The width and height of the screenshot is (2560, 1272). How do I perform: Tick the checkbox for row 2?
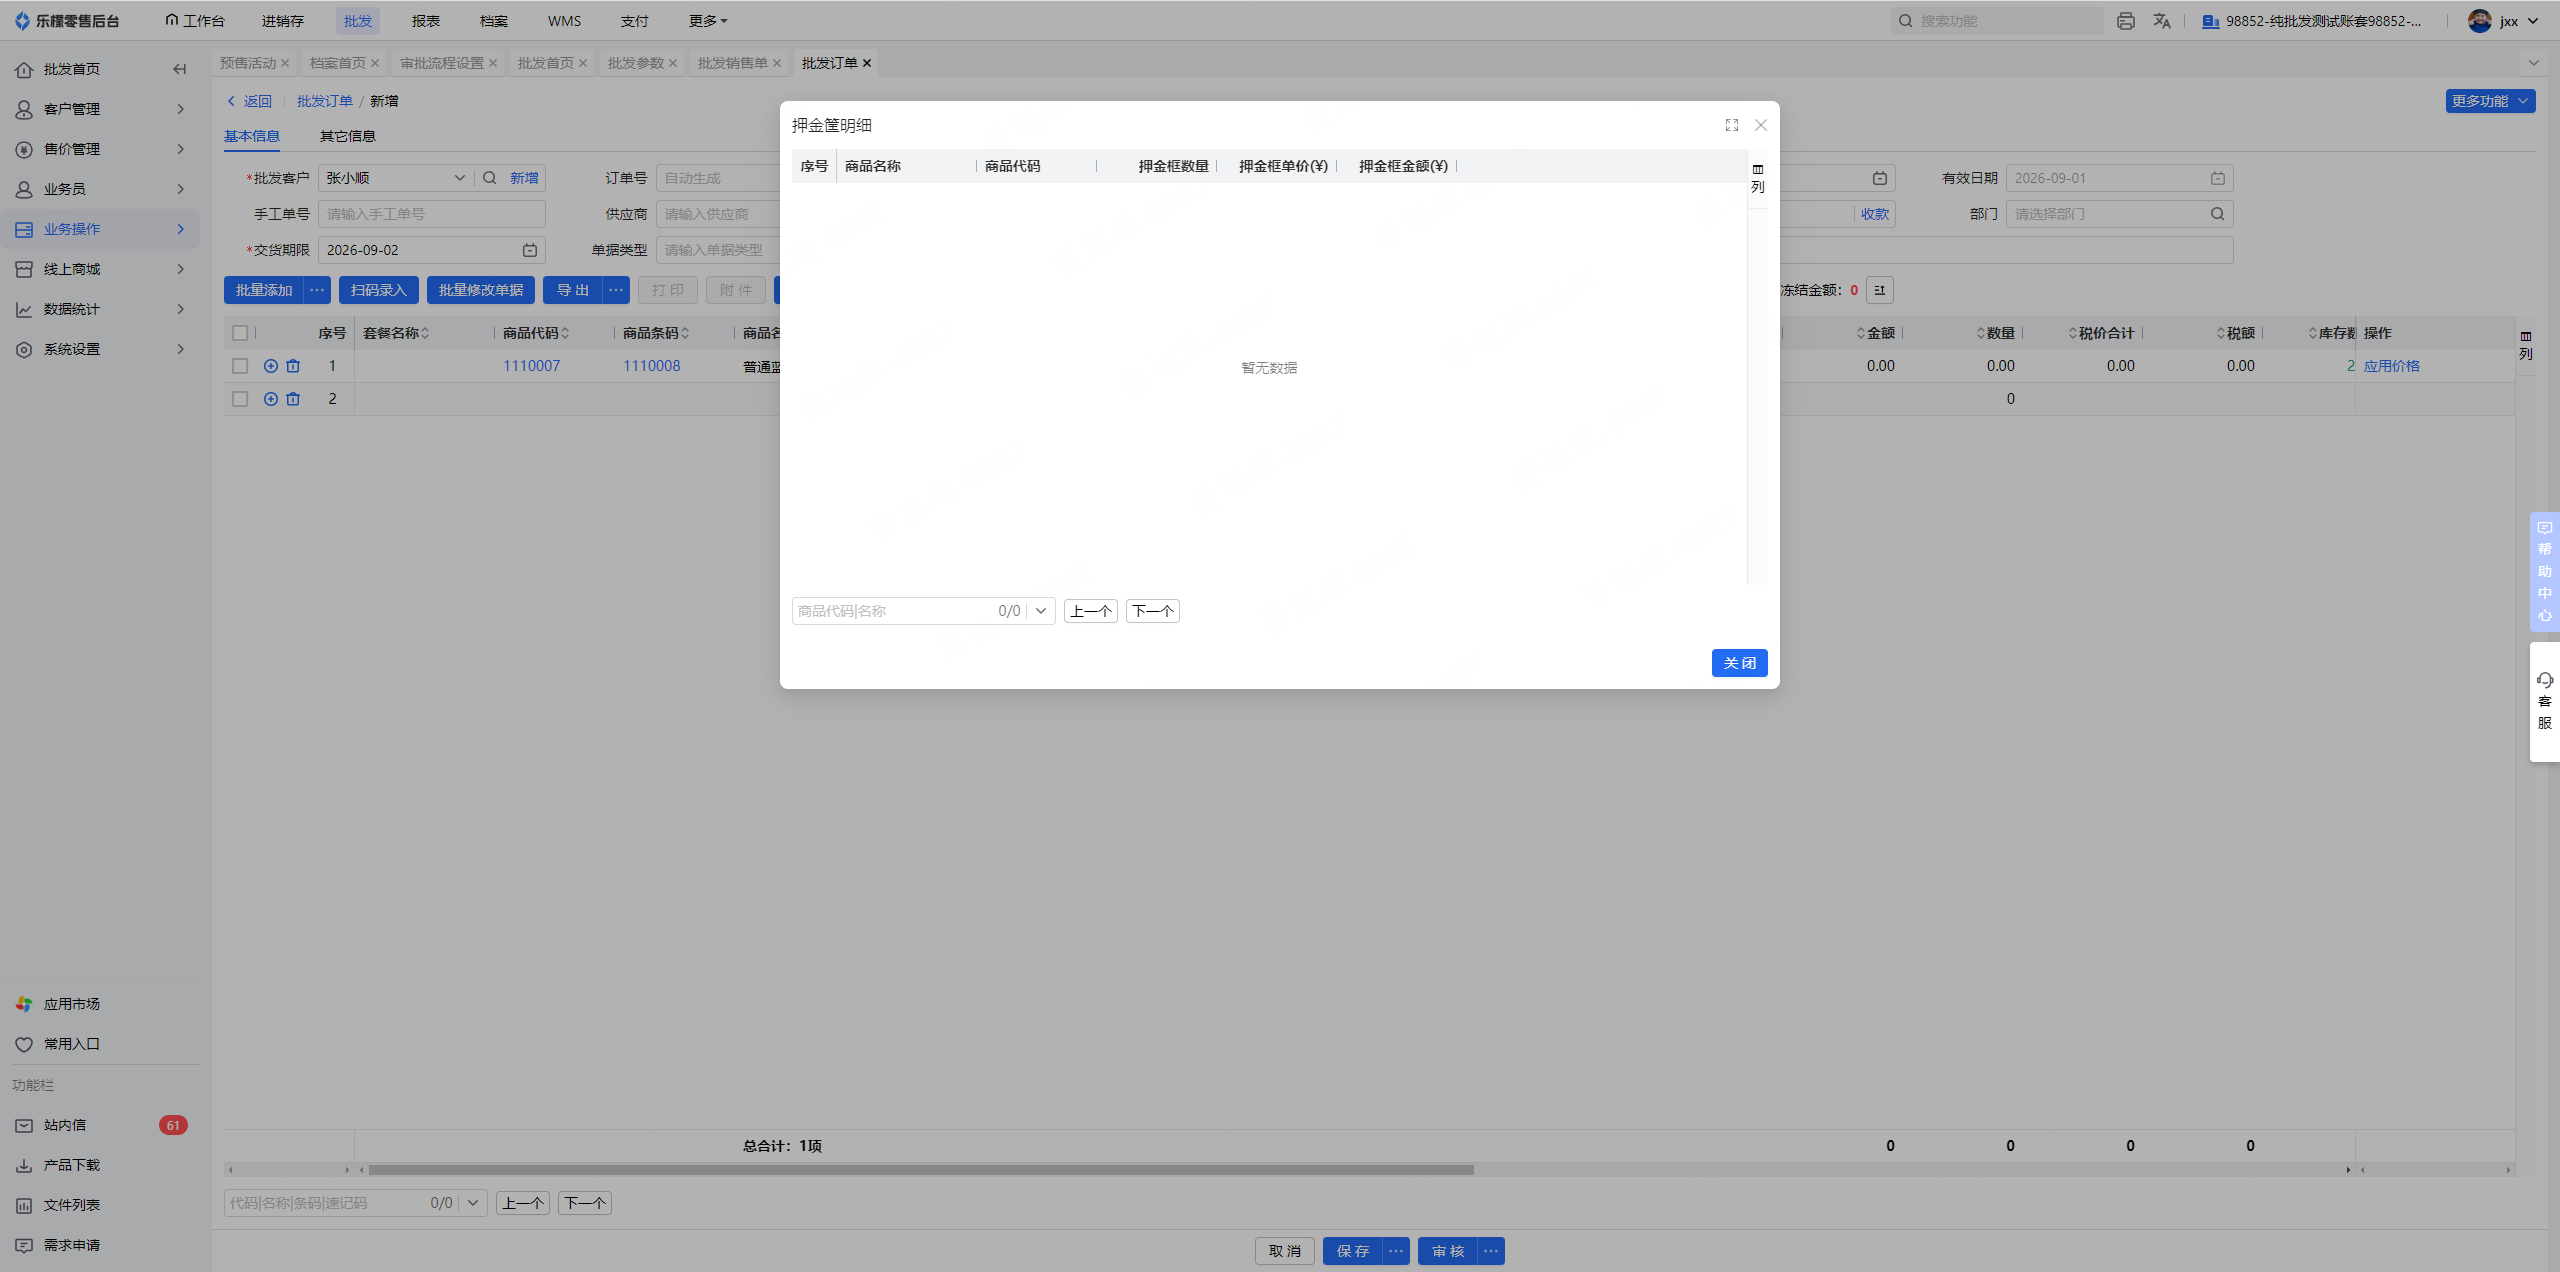coord(240,399)
